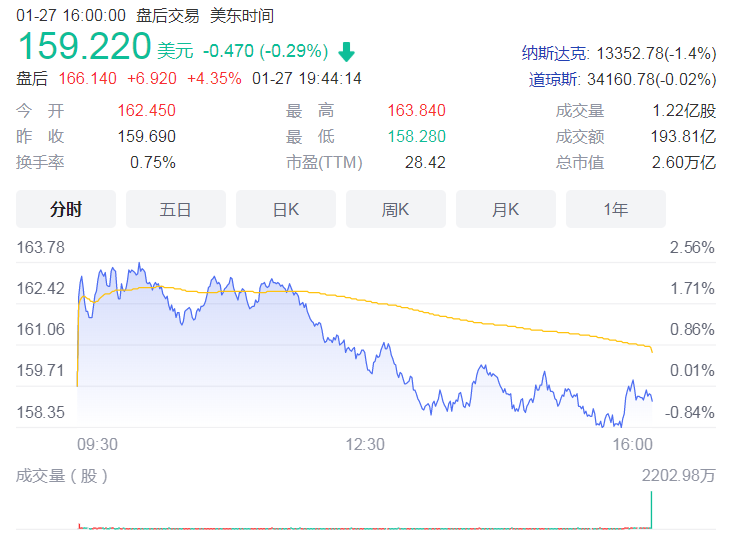The height and width of the screenshot is (545, 735).
Task: Open the 周K weekly candlestick tab
Action: point(396,209)
